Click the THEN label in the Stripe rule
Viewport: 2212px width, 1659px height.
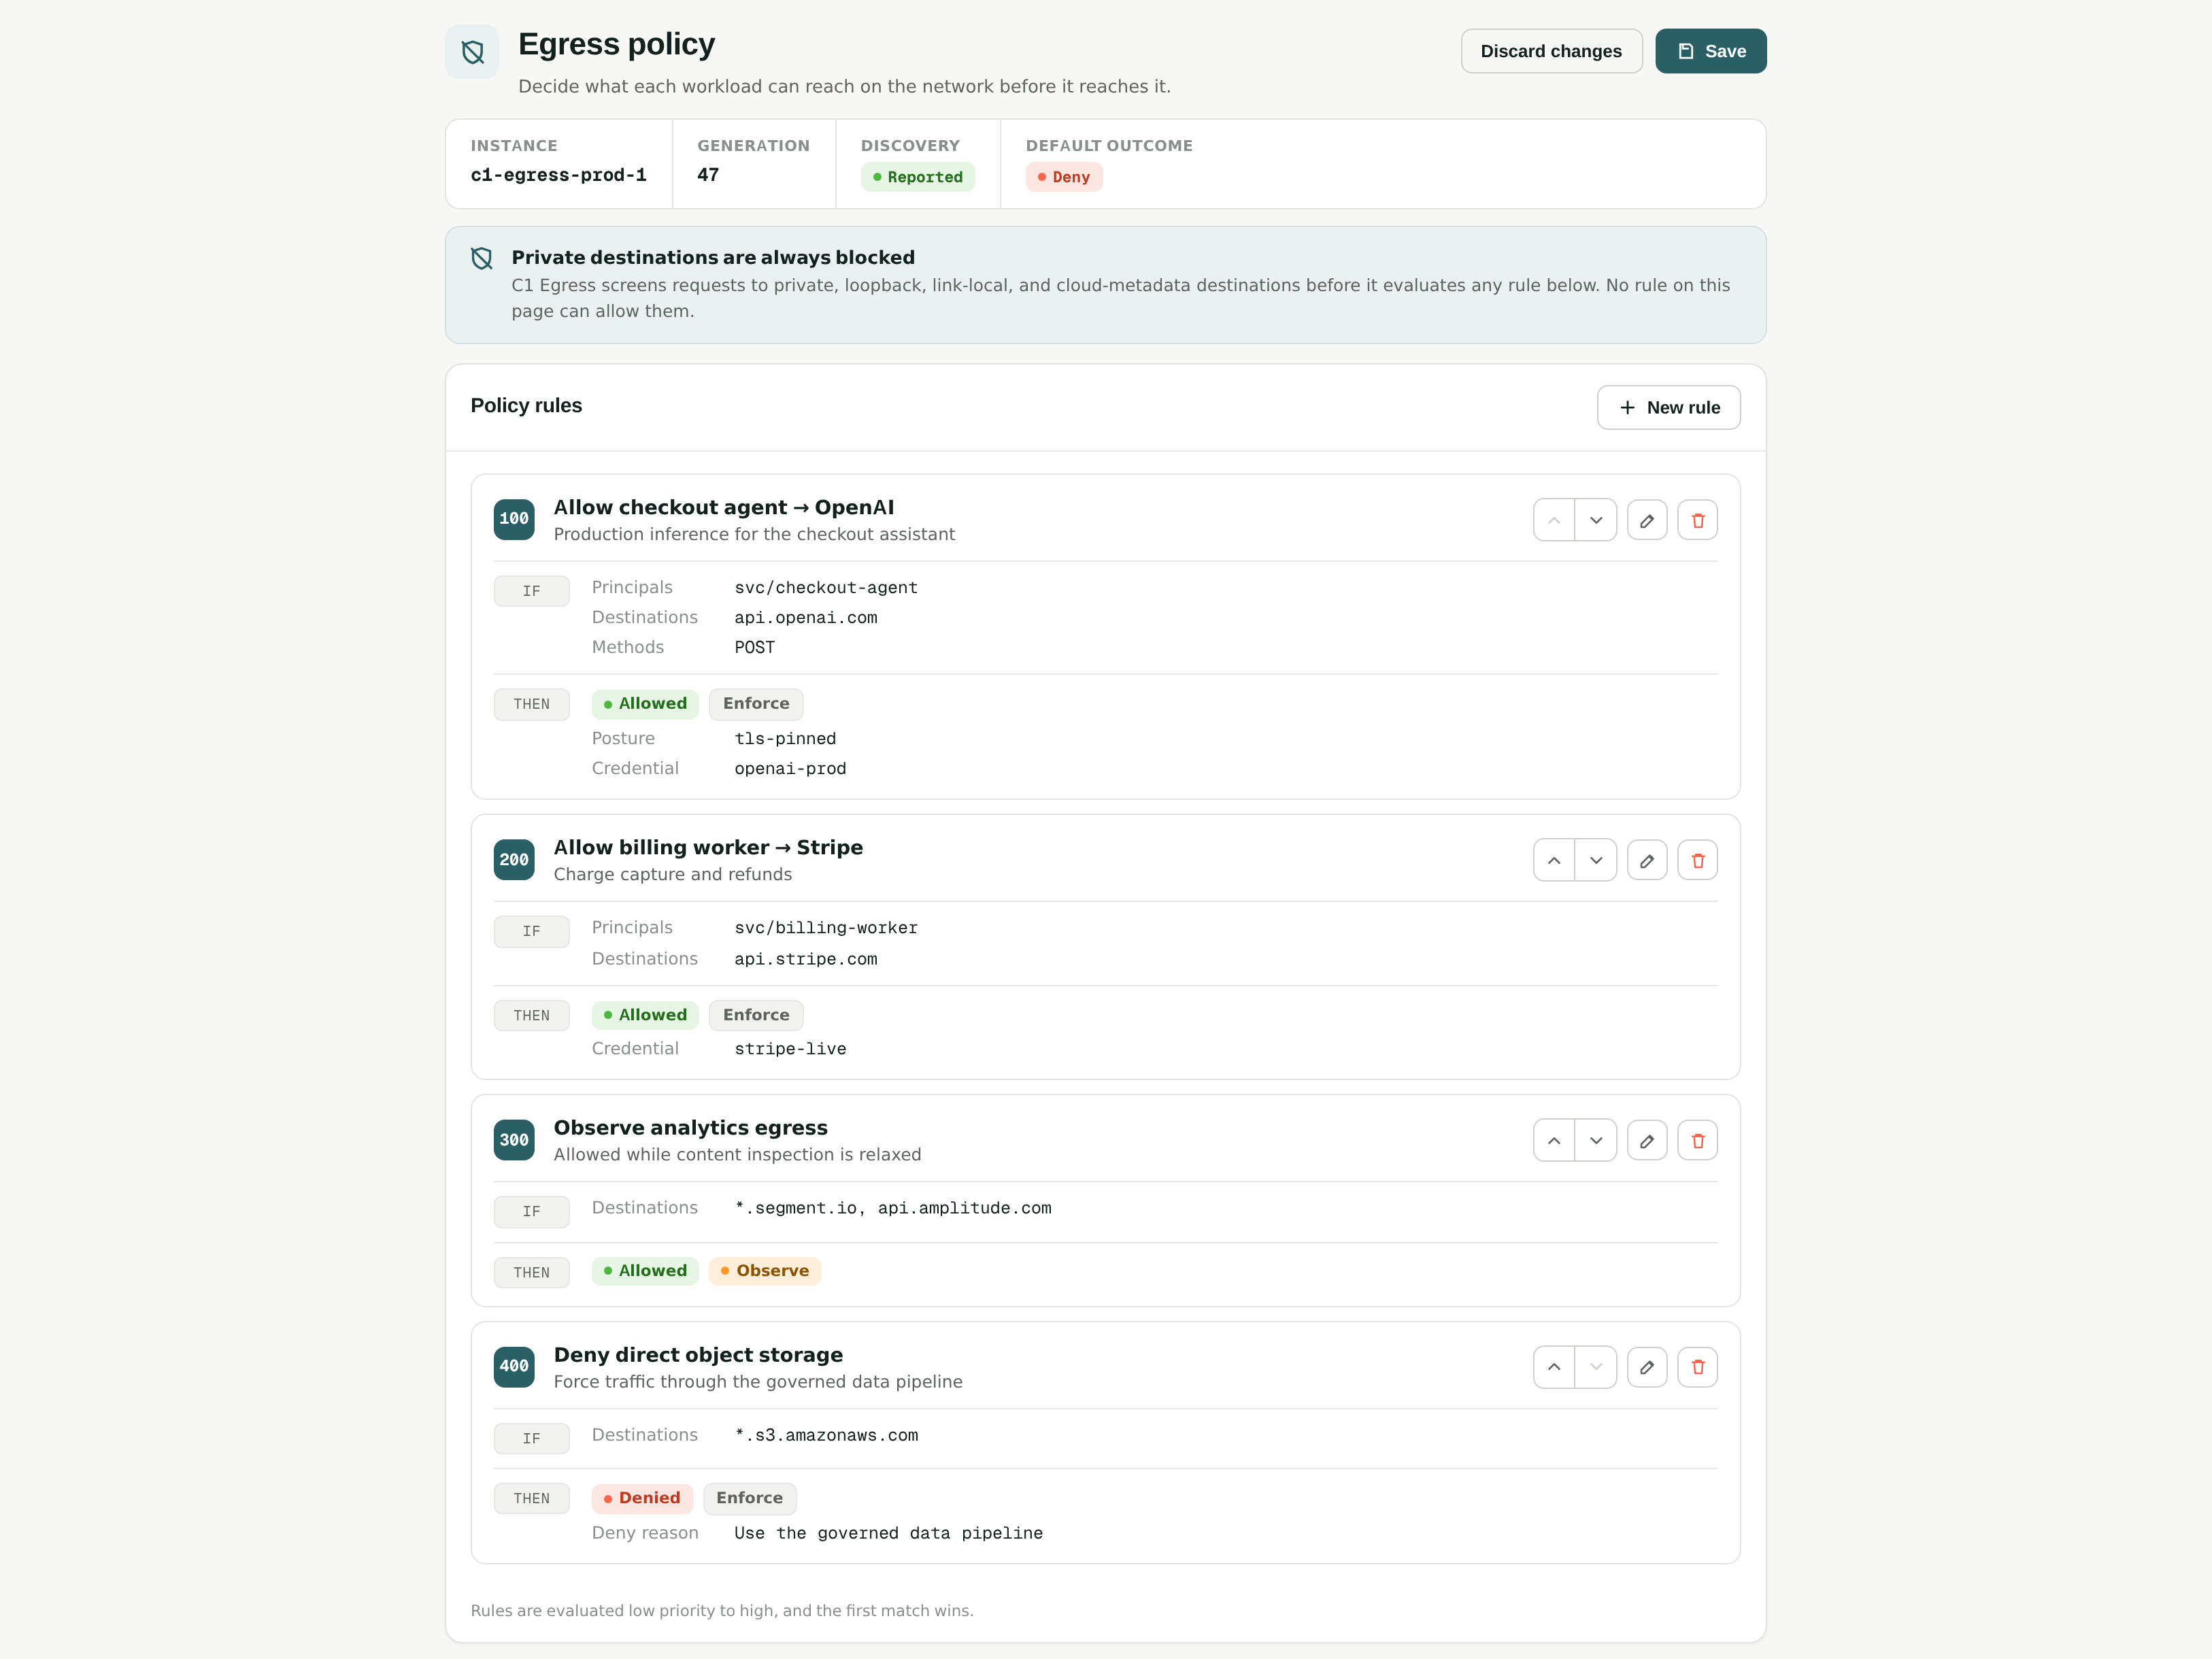click(532, 1015)
